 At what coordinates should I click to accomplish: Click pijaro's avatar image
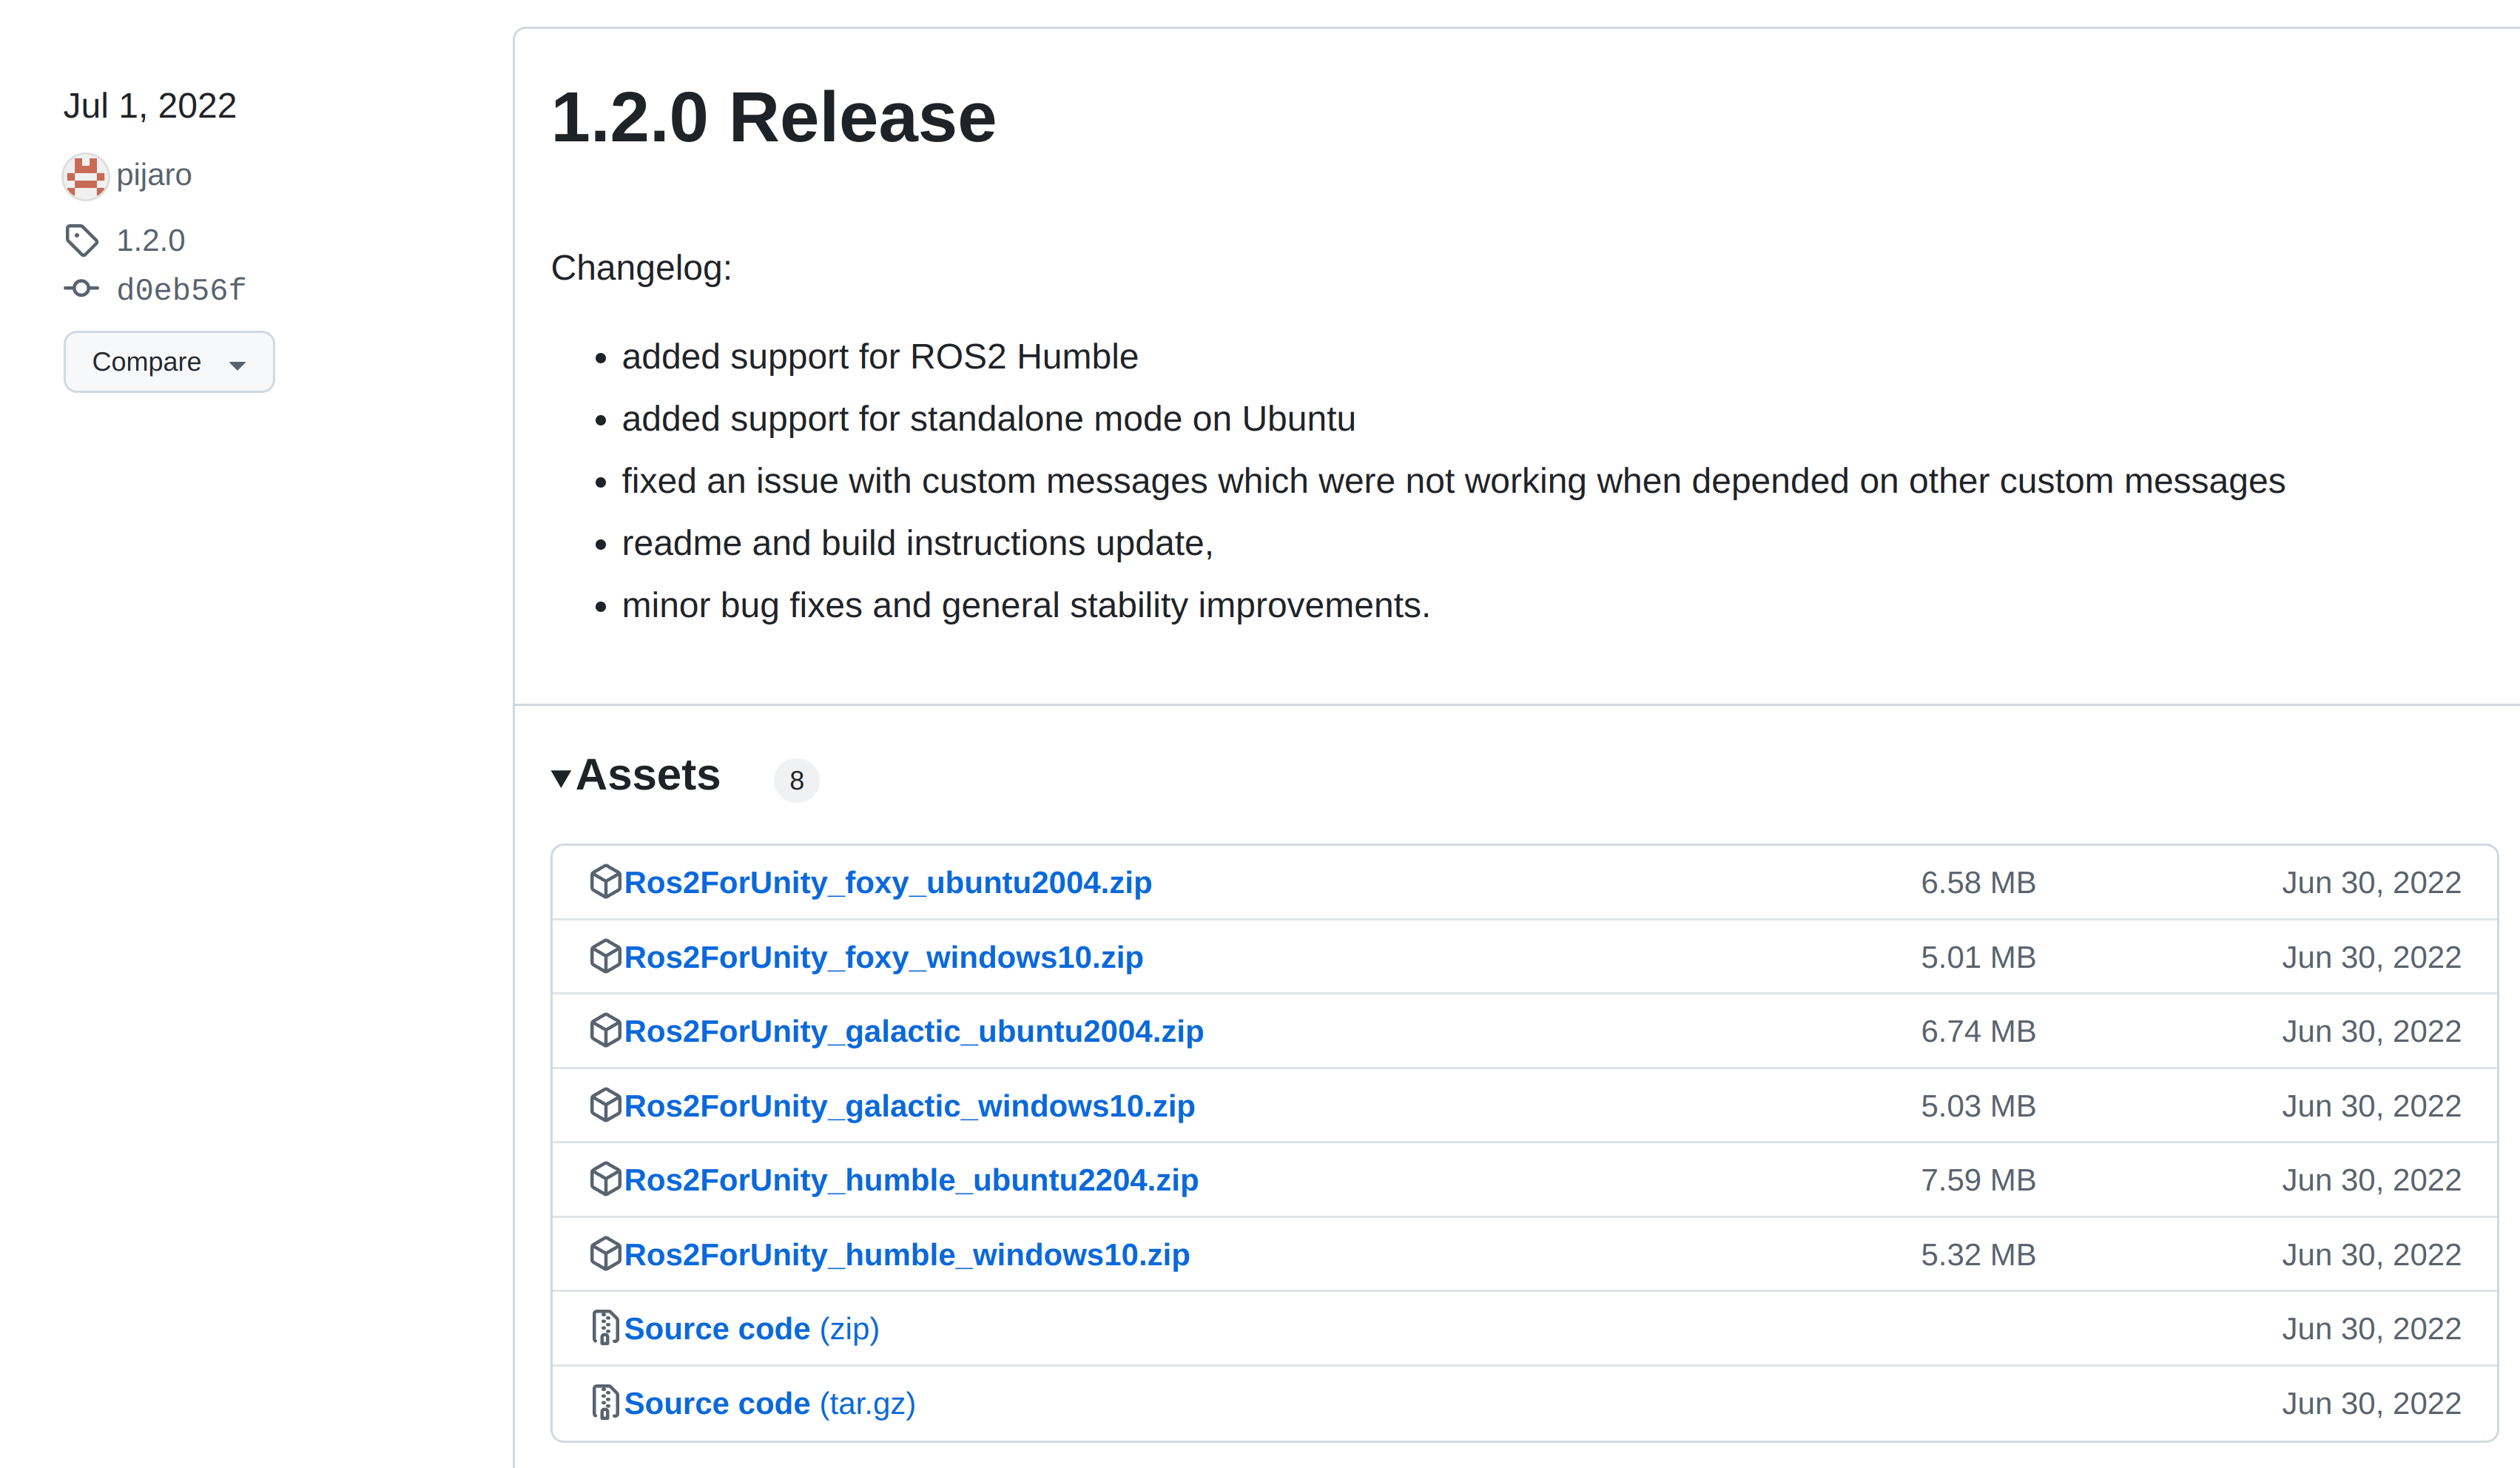click(85, 176)
